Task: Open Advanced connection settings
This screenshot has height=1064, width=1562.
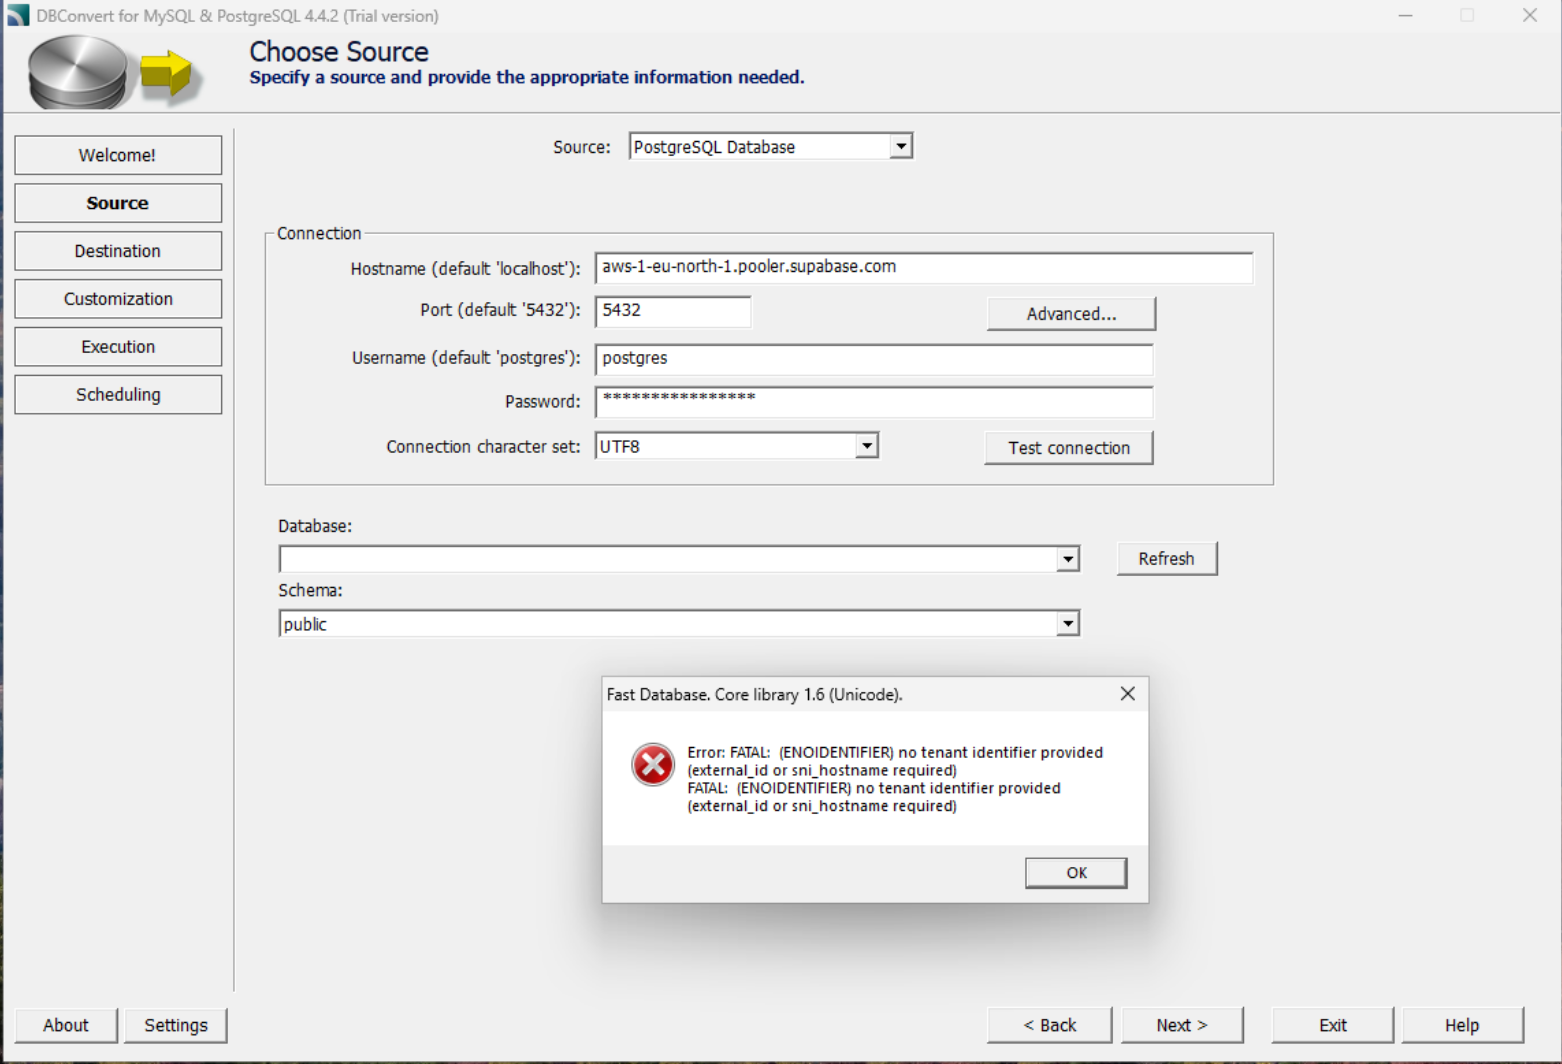Action: (1071, 314)
